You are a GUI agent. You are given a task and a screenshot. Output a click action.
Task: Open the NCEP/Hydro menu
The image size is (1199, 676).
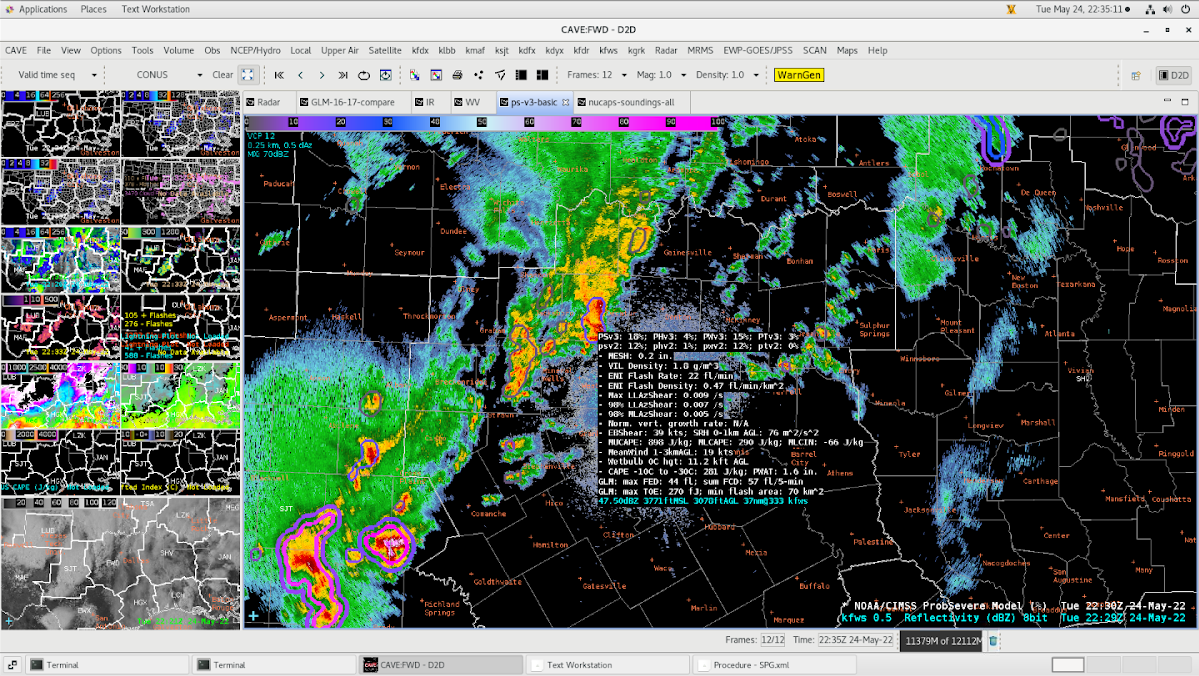point(255,50)
